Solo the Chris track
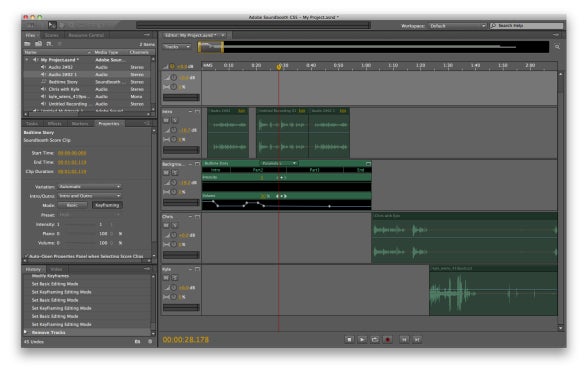The width and height of the screenshot is (586, 373). 174,225
